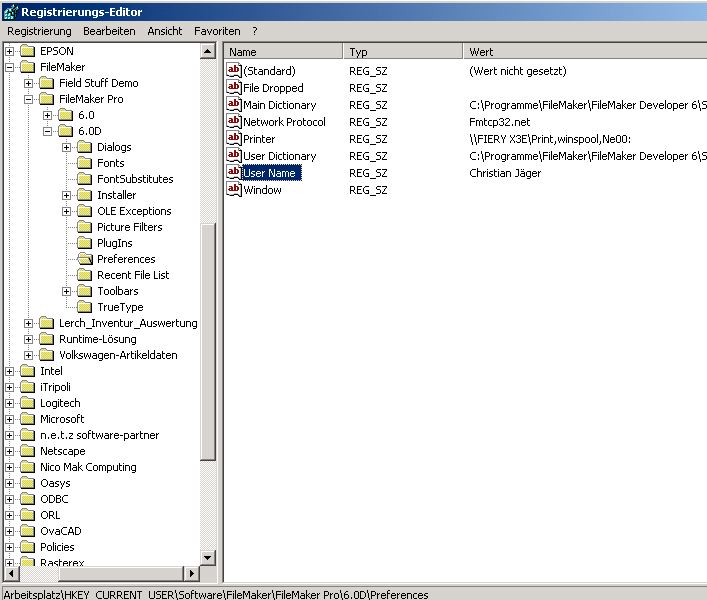Click tree horizontal scroll left arrow
Viewport: 707px width, 600px height.
pos(11,573)
